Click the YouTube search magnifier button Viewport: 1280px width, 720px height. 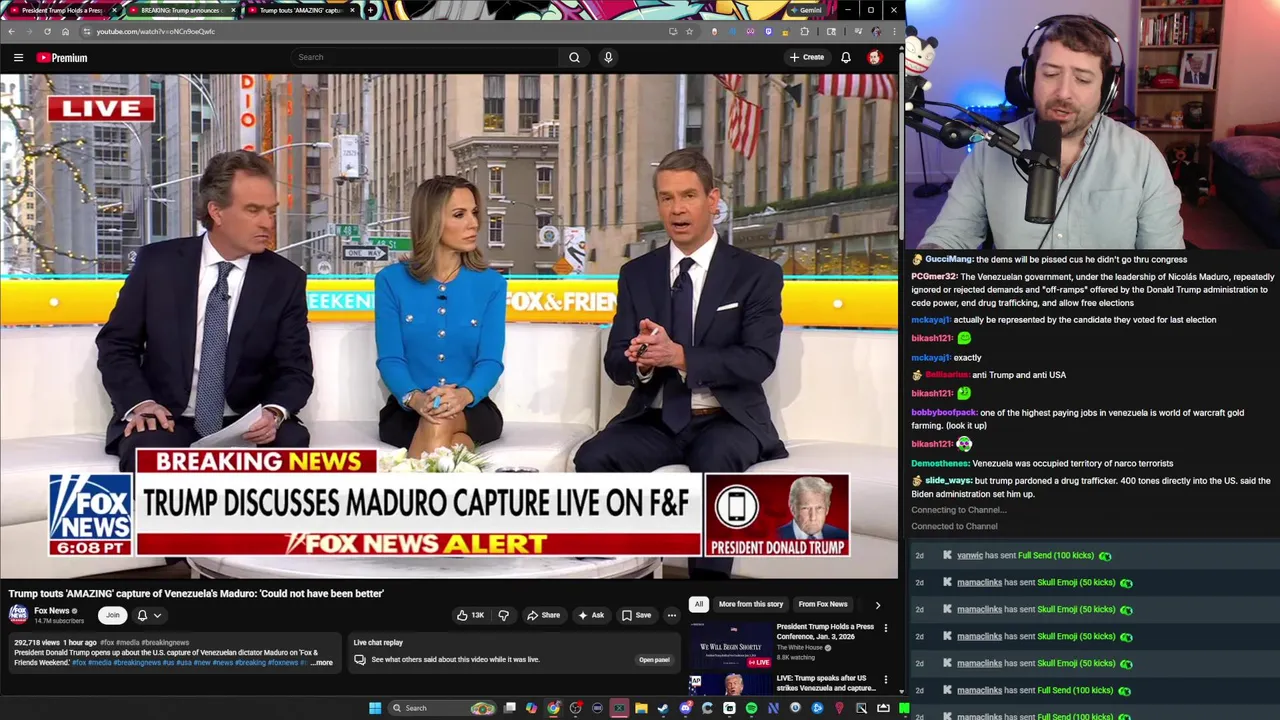tap(574, 57)
